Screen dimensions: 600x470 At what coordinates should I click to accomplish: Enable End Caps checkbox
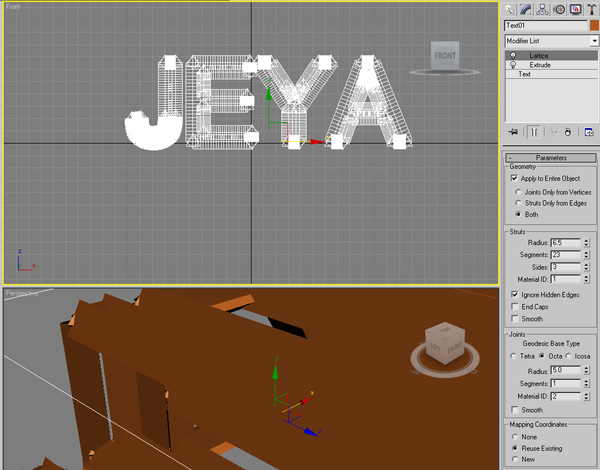coord(515,307)
